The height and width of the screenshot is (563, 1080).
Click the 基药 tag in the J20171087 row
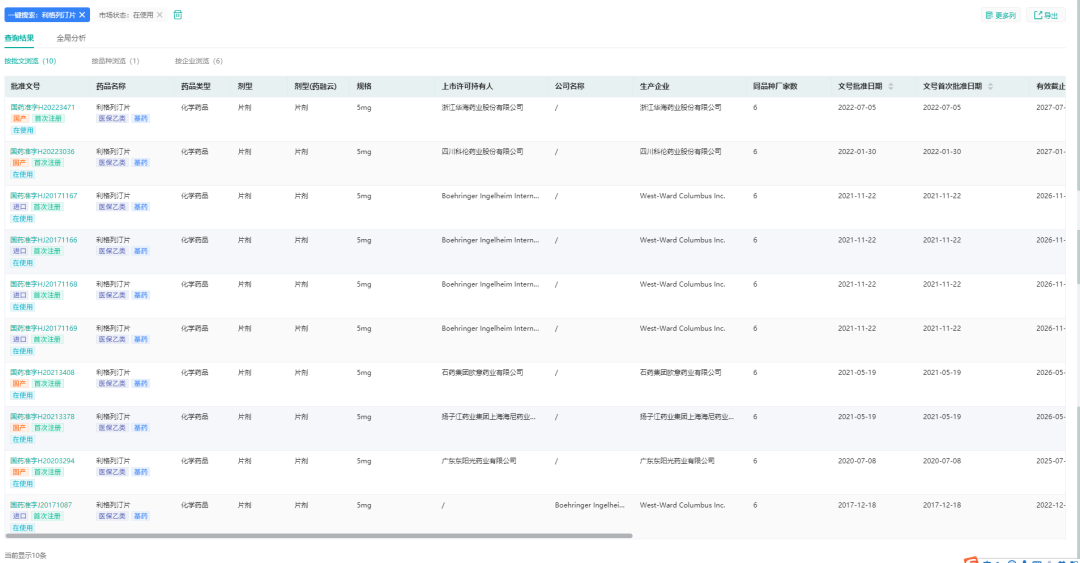(141, 516)
